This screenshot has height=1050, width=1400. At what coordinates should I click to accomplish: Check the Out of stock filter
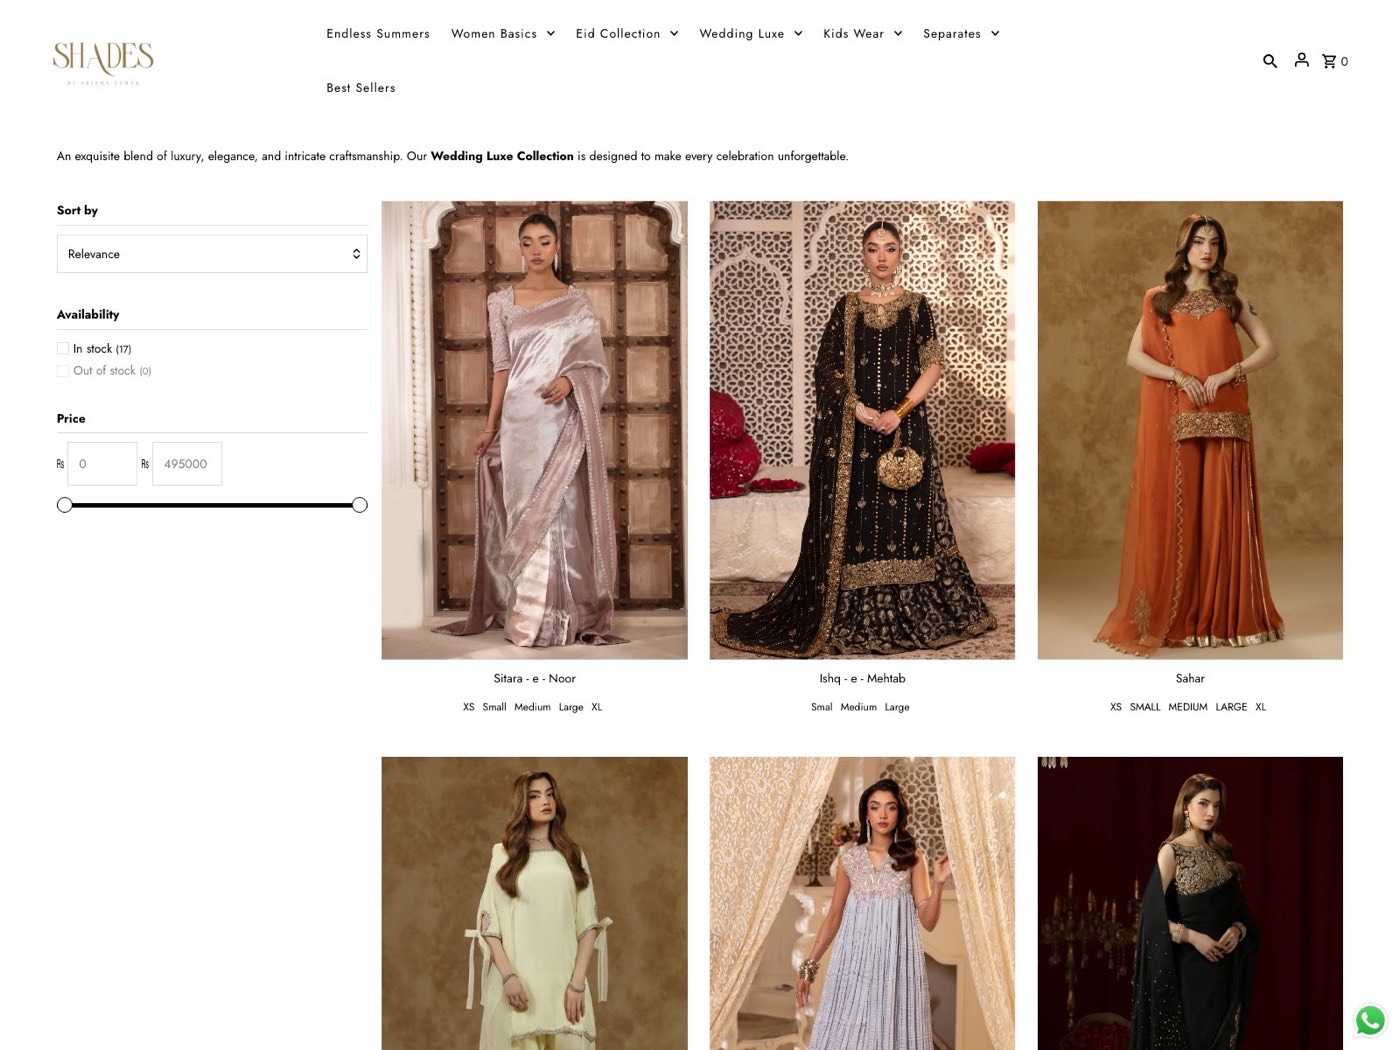pos(63,371)
